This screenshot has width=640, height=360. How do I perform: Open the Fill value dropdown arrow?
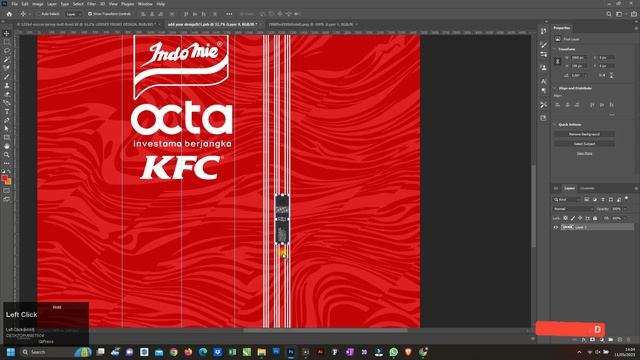pyautogui.click(x=625, y=218)
